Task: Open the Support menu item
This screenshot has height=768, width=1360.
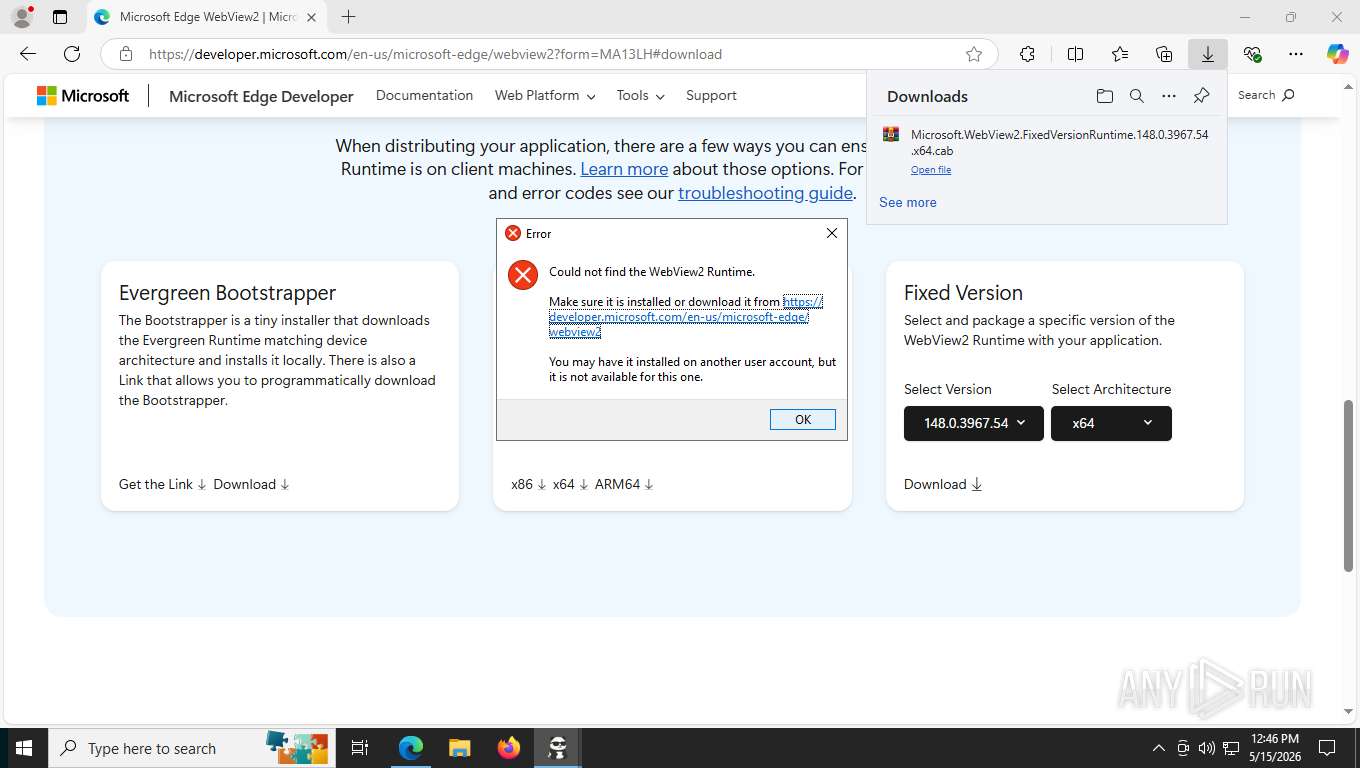Action: [x=711, y=96]
